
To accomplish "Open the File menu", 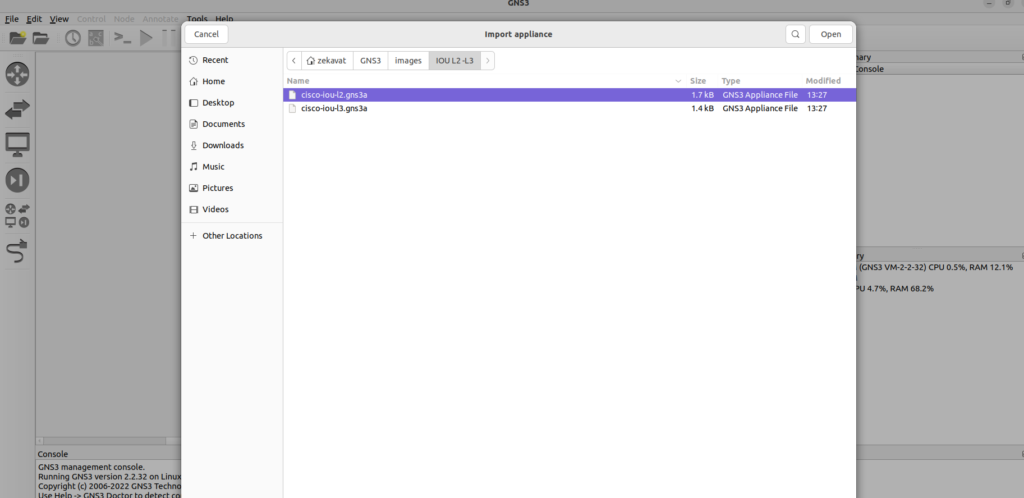I will (x=12, y=19).
